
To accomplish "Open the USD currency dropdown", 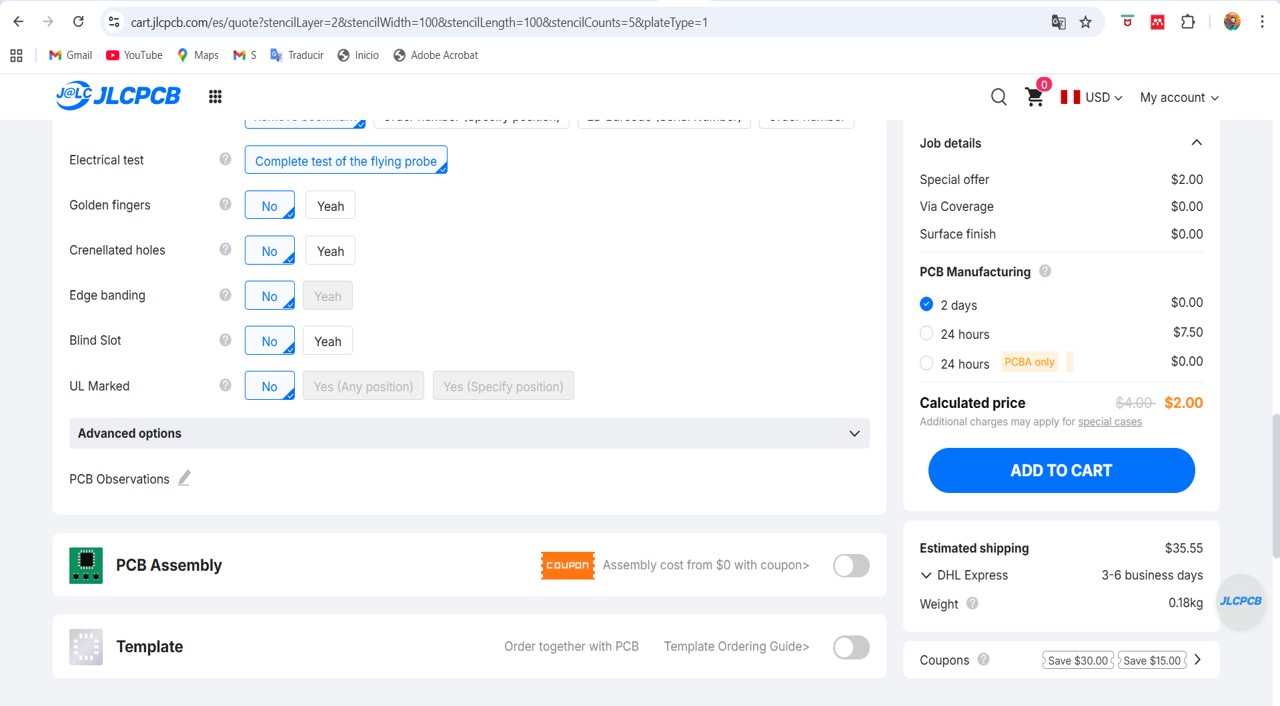I will [1092, 97].
